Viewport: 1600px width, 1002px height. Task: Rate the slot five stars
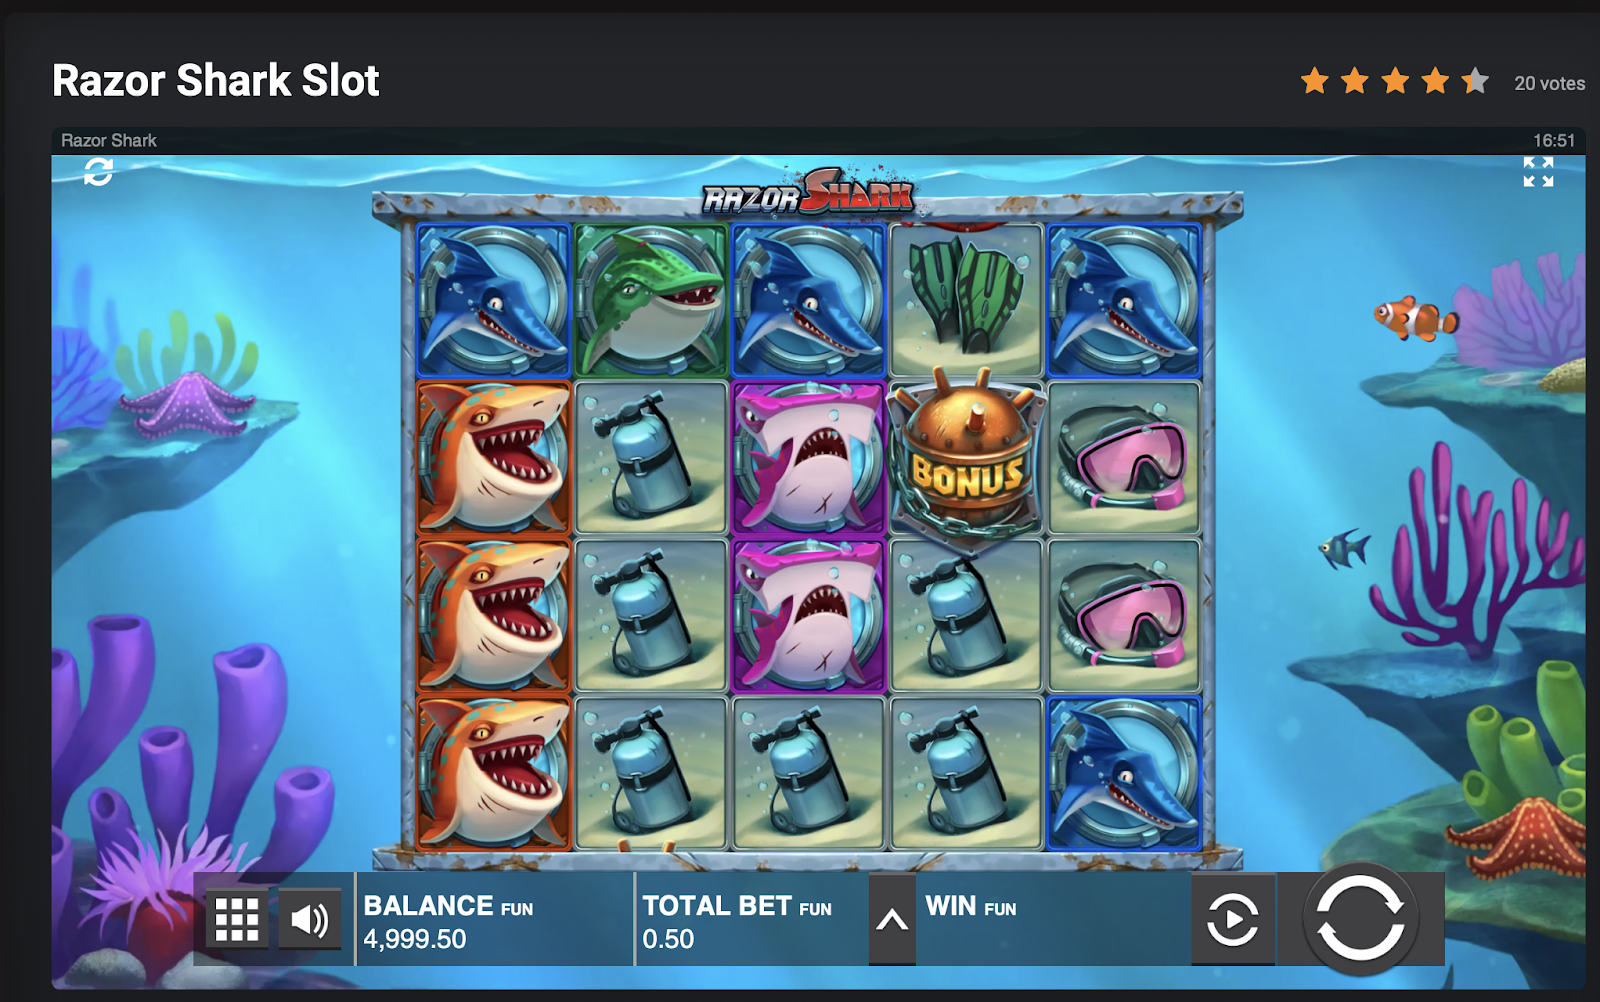pyautogui.click(x=1475, y=81)
